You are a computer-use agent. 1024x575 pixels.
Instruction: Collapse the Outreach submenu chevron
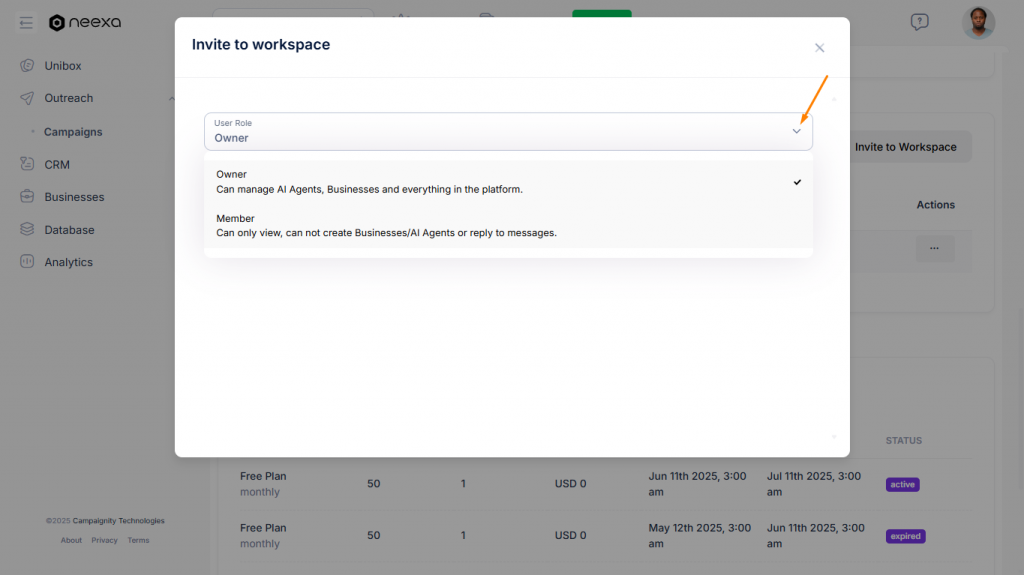tap(171, 99)
